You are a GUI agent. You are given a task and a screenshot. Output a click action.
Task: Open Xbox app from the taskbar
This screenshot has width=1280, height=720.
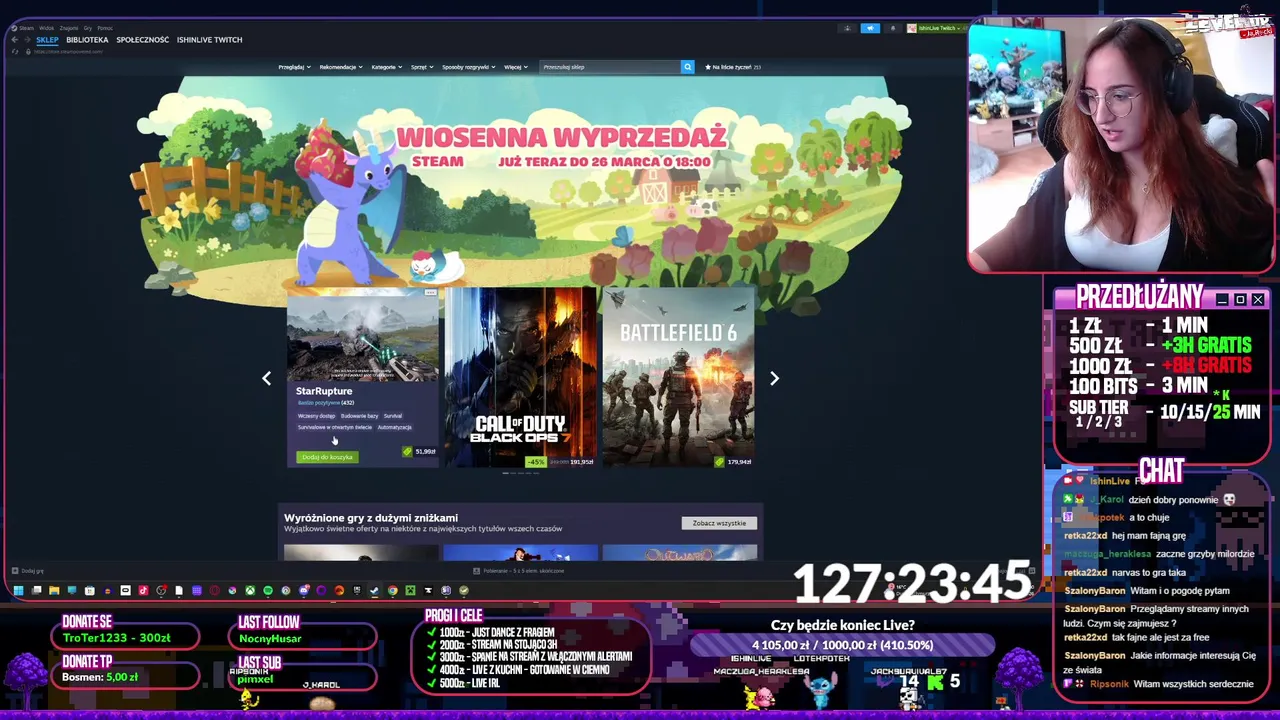[x=250, y=590]
